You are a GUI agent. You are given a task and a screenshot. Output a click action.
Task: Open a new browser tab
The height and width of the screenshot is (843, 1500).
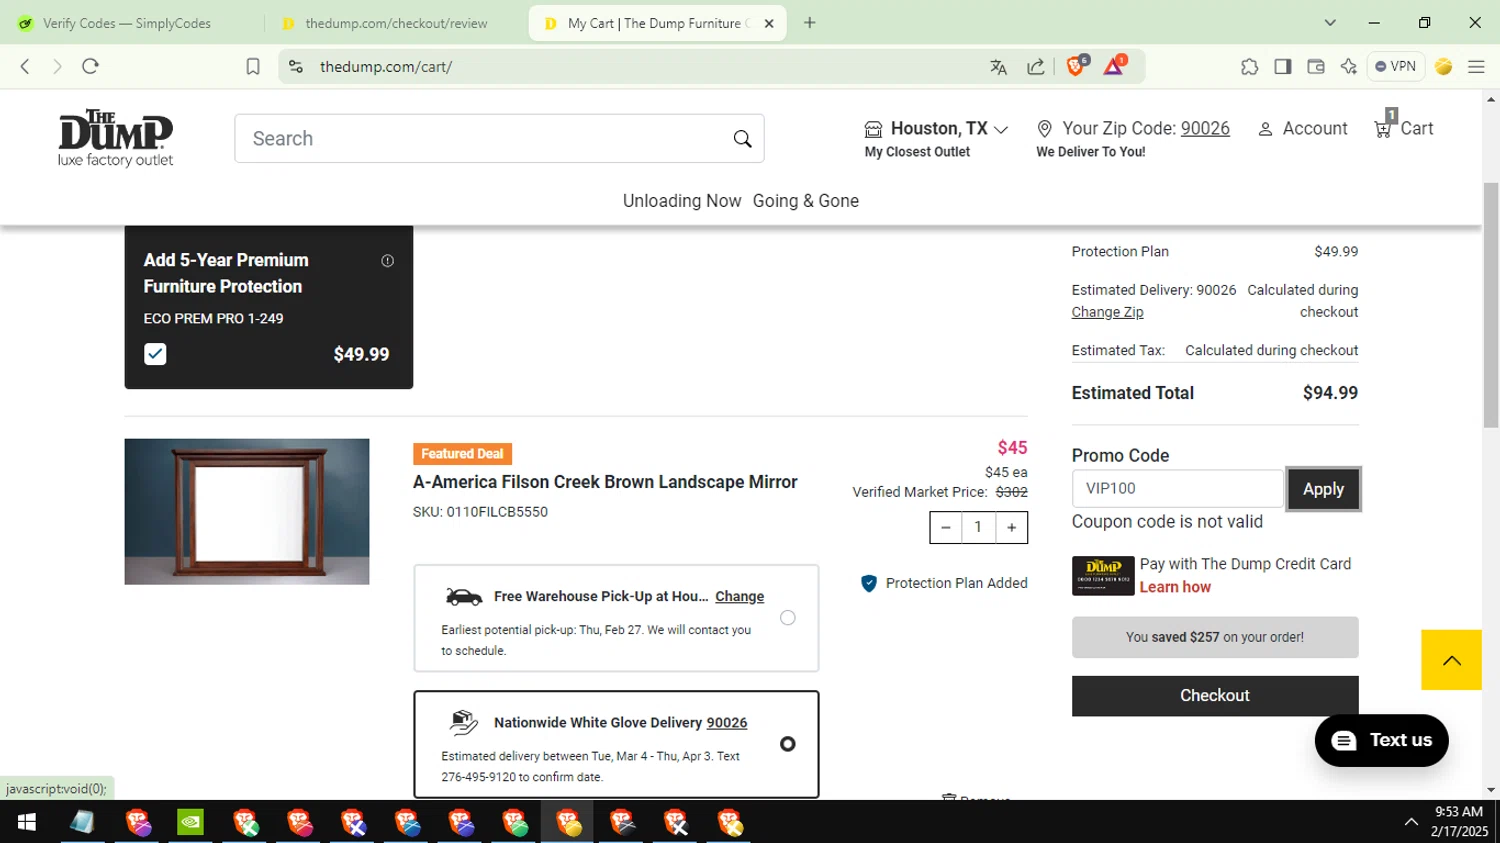810,23
